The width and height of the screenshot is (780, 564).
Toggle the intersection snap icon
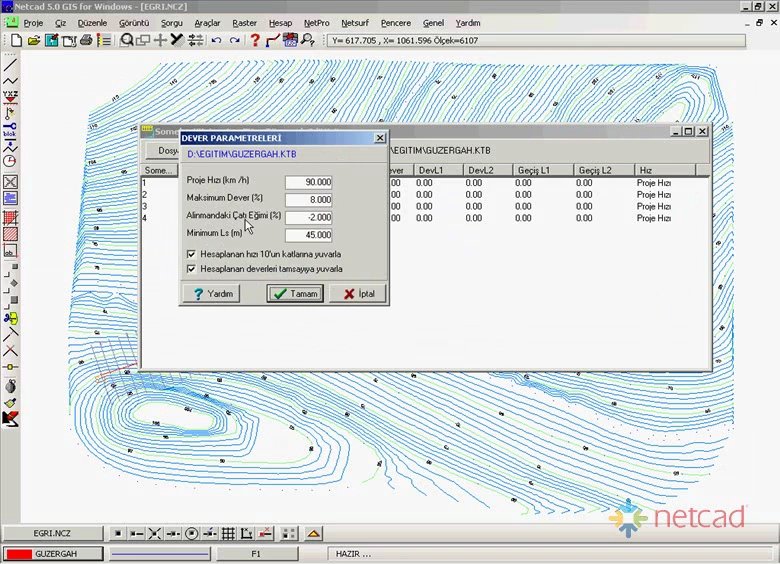(155, 534)
